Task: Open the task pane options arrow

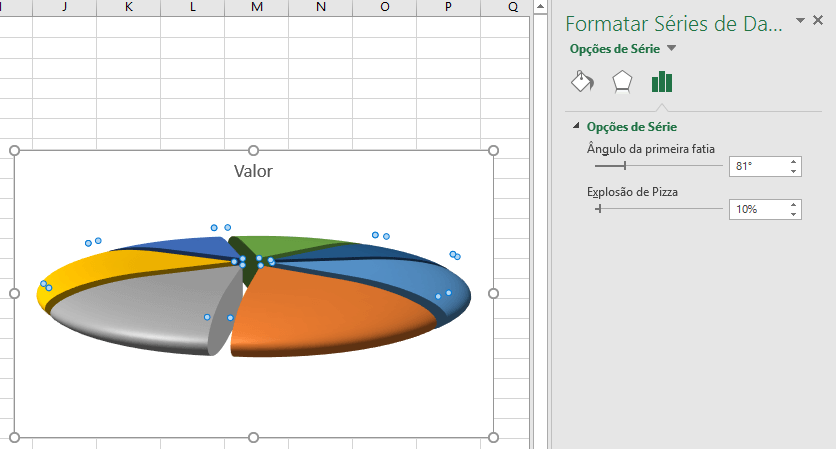Action: tap(800, 21)
